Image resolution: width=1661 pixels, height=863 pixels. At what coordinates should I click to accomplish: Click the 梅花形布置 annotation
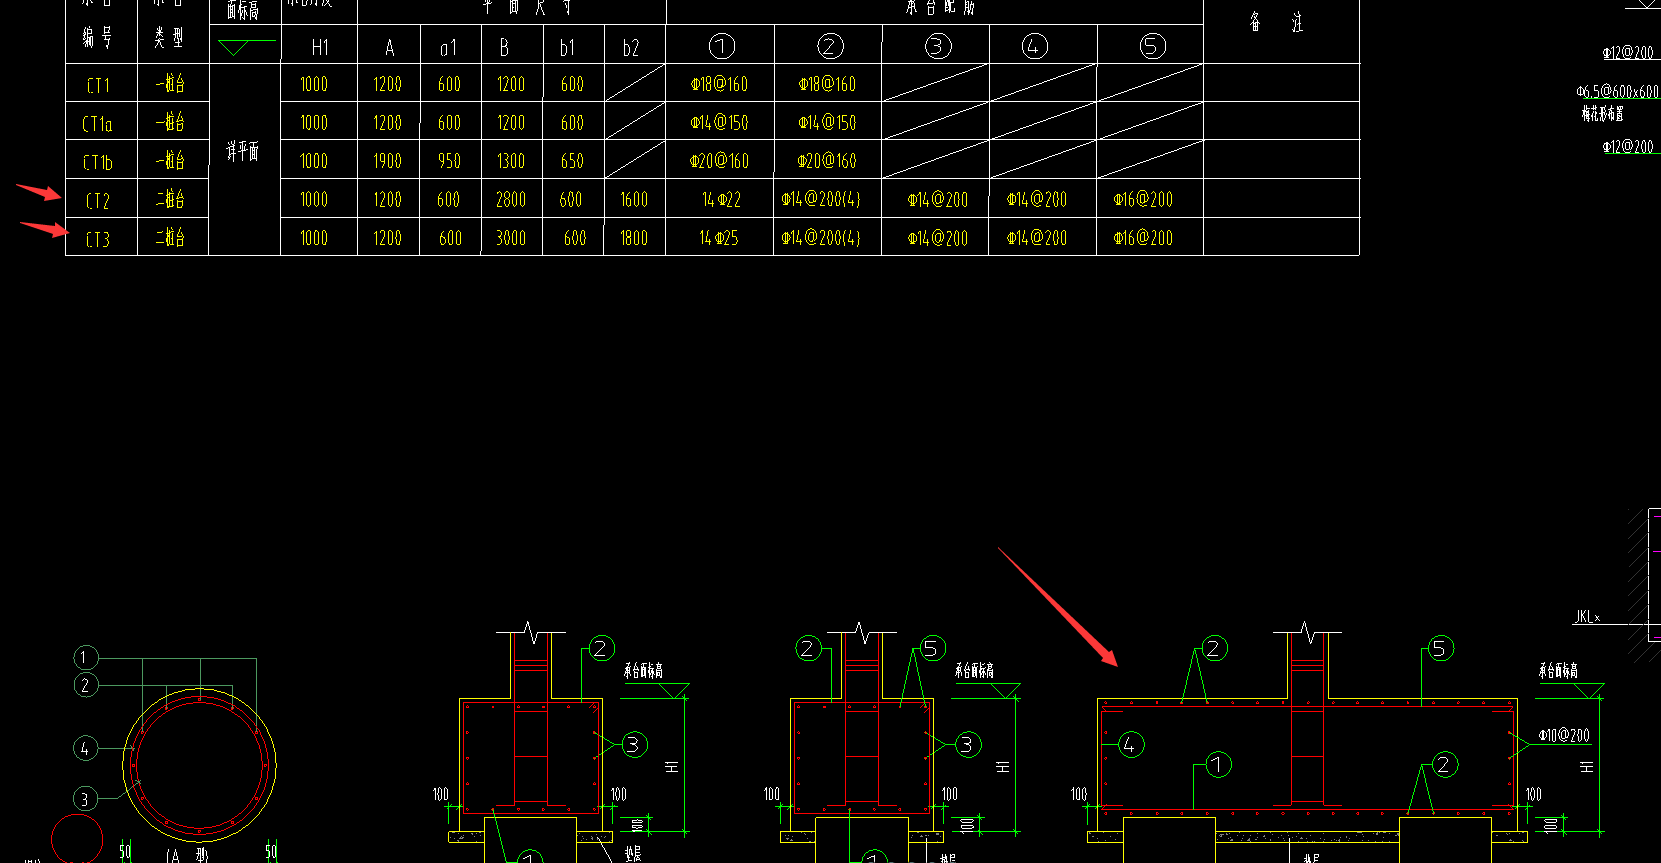[x=1603, y=114]
